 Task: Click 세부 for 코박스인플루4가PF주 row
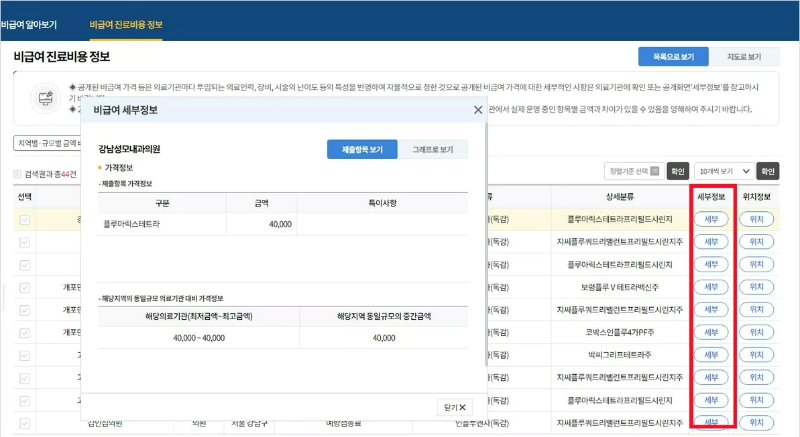[x=711, y=332]
